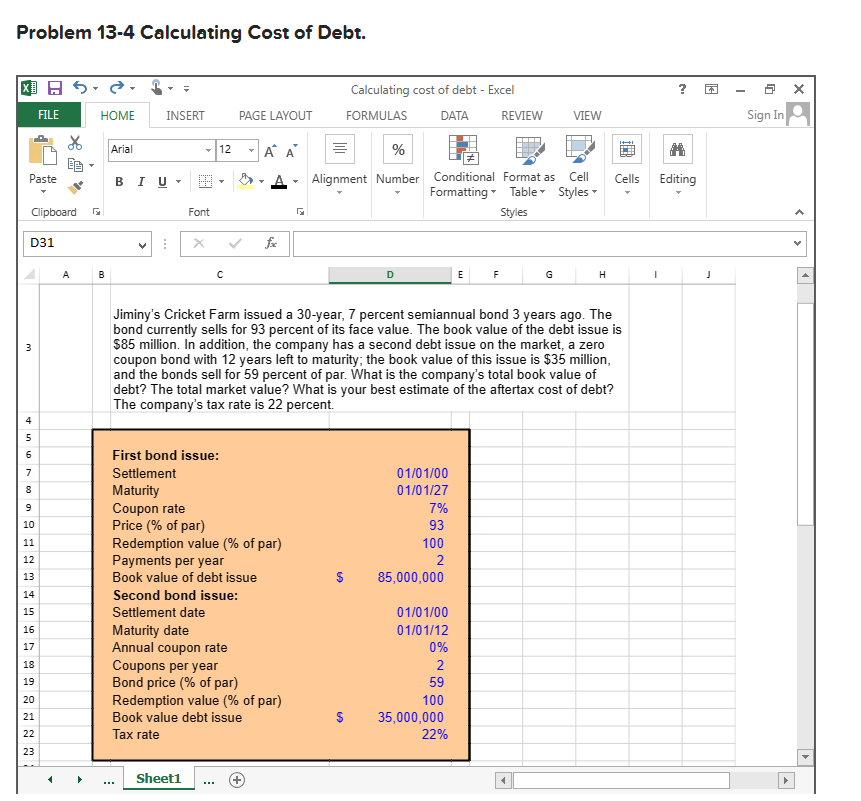Select the Tax rate 22% cell

pos(390,735)
